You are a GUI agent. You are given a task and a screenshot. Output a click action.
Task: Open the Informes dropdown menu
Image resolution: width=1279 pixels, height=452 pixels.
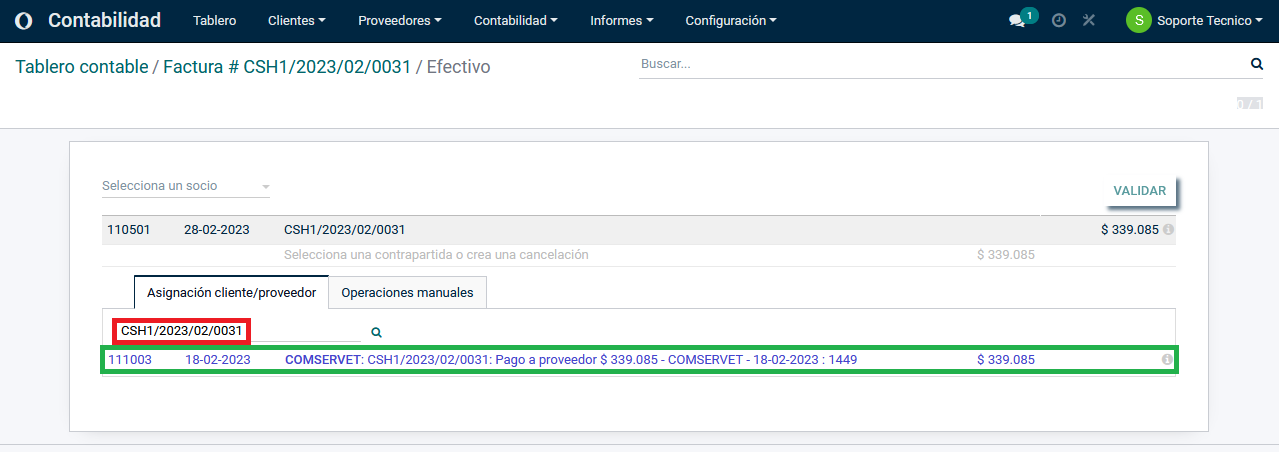tap(621, 21)
